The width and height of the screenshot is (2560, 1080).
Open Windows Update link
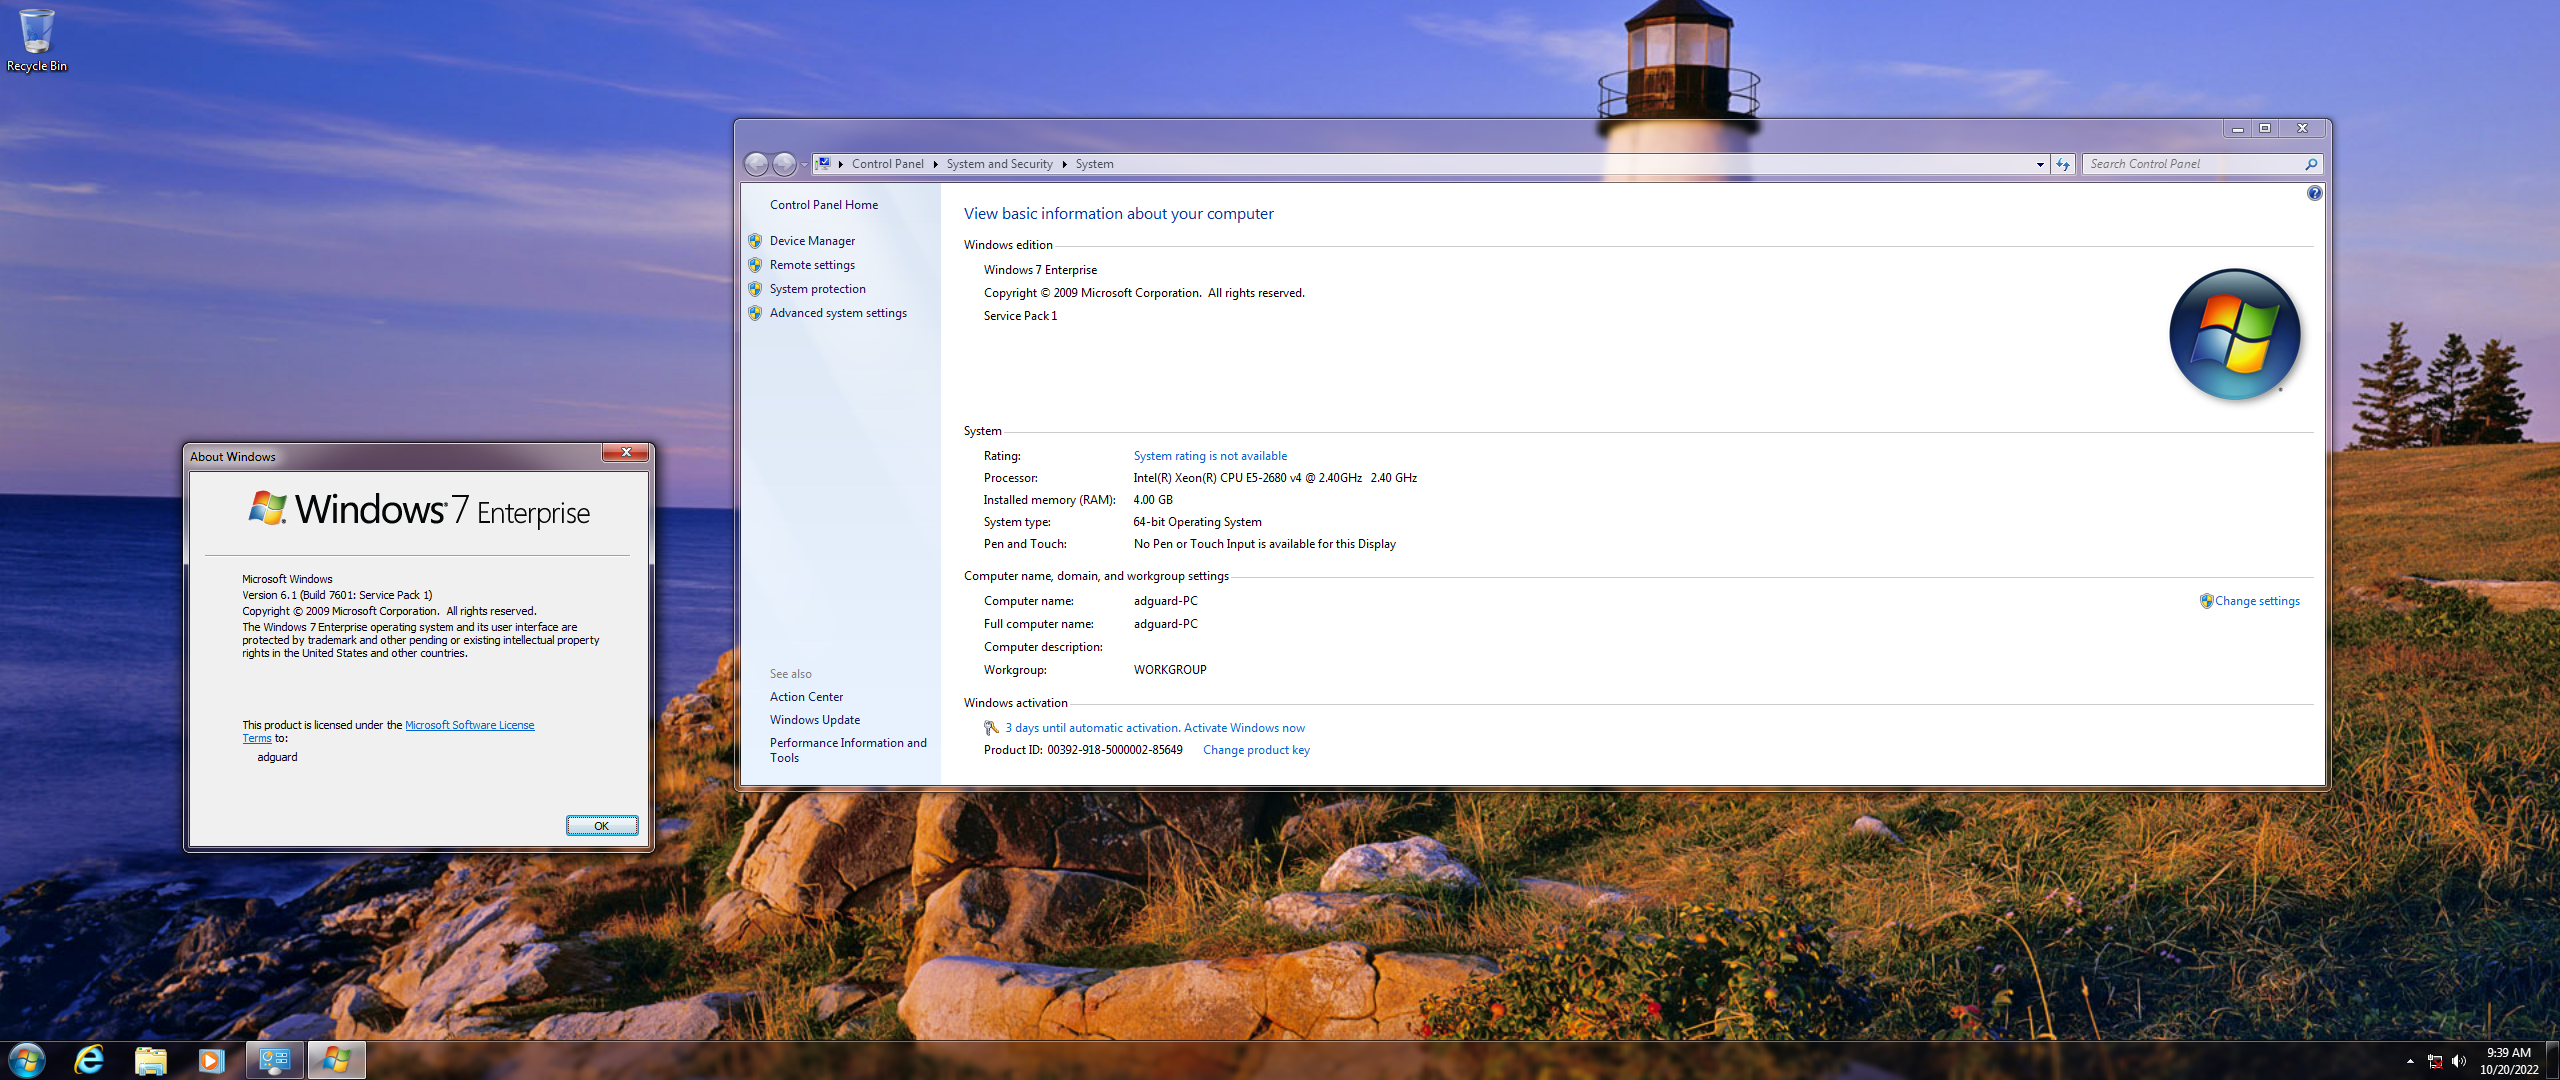[814, 720]
